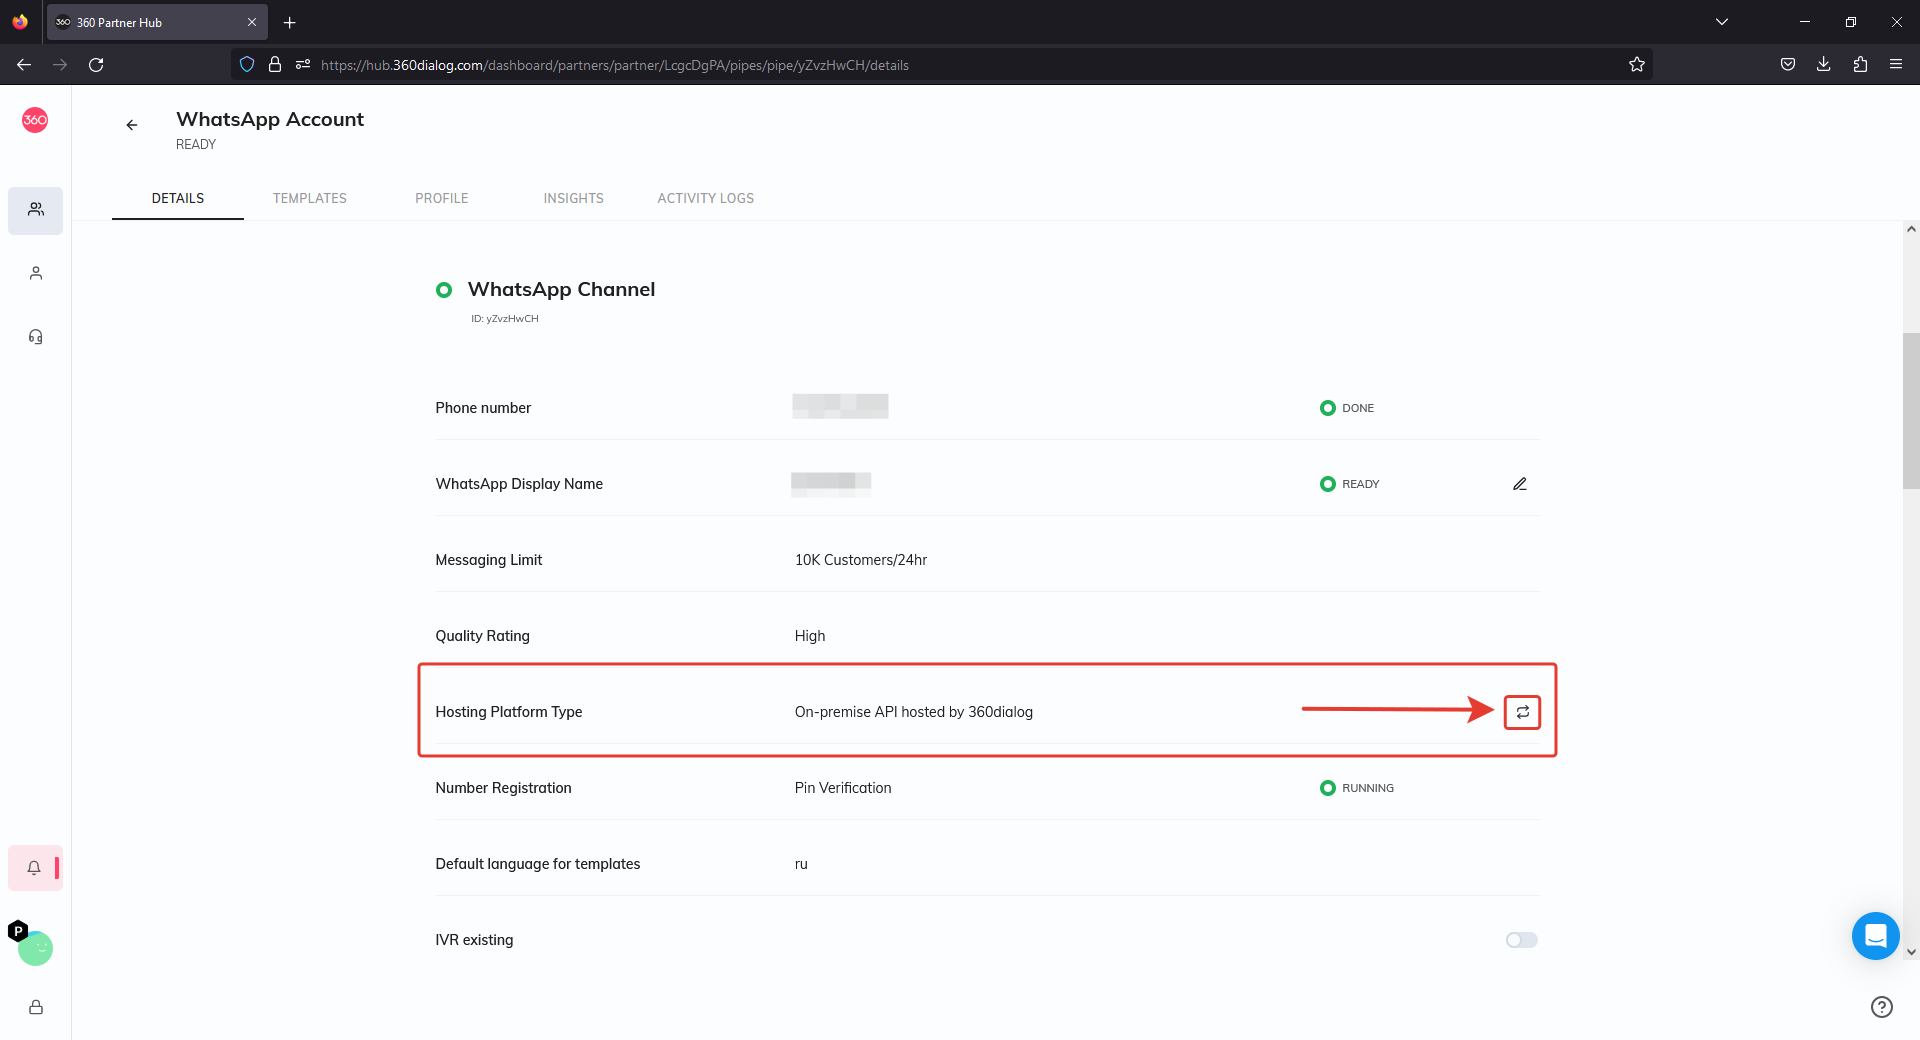Screen dimensions: 1920x1040
Task: Expand the Firefox tab list dropdown
Action: (x=1721, y=22)
